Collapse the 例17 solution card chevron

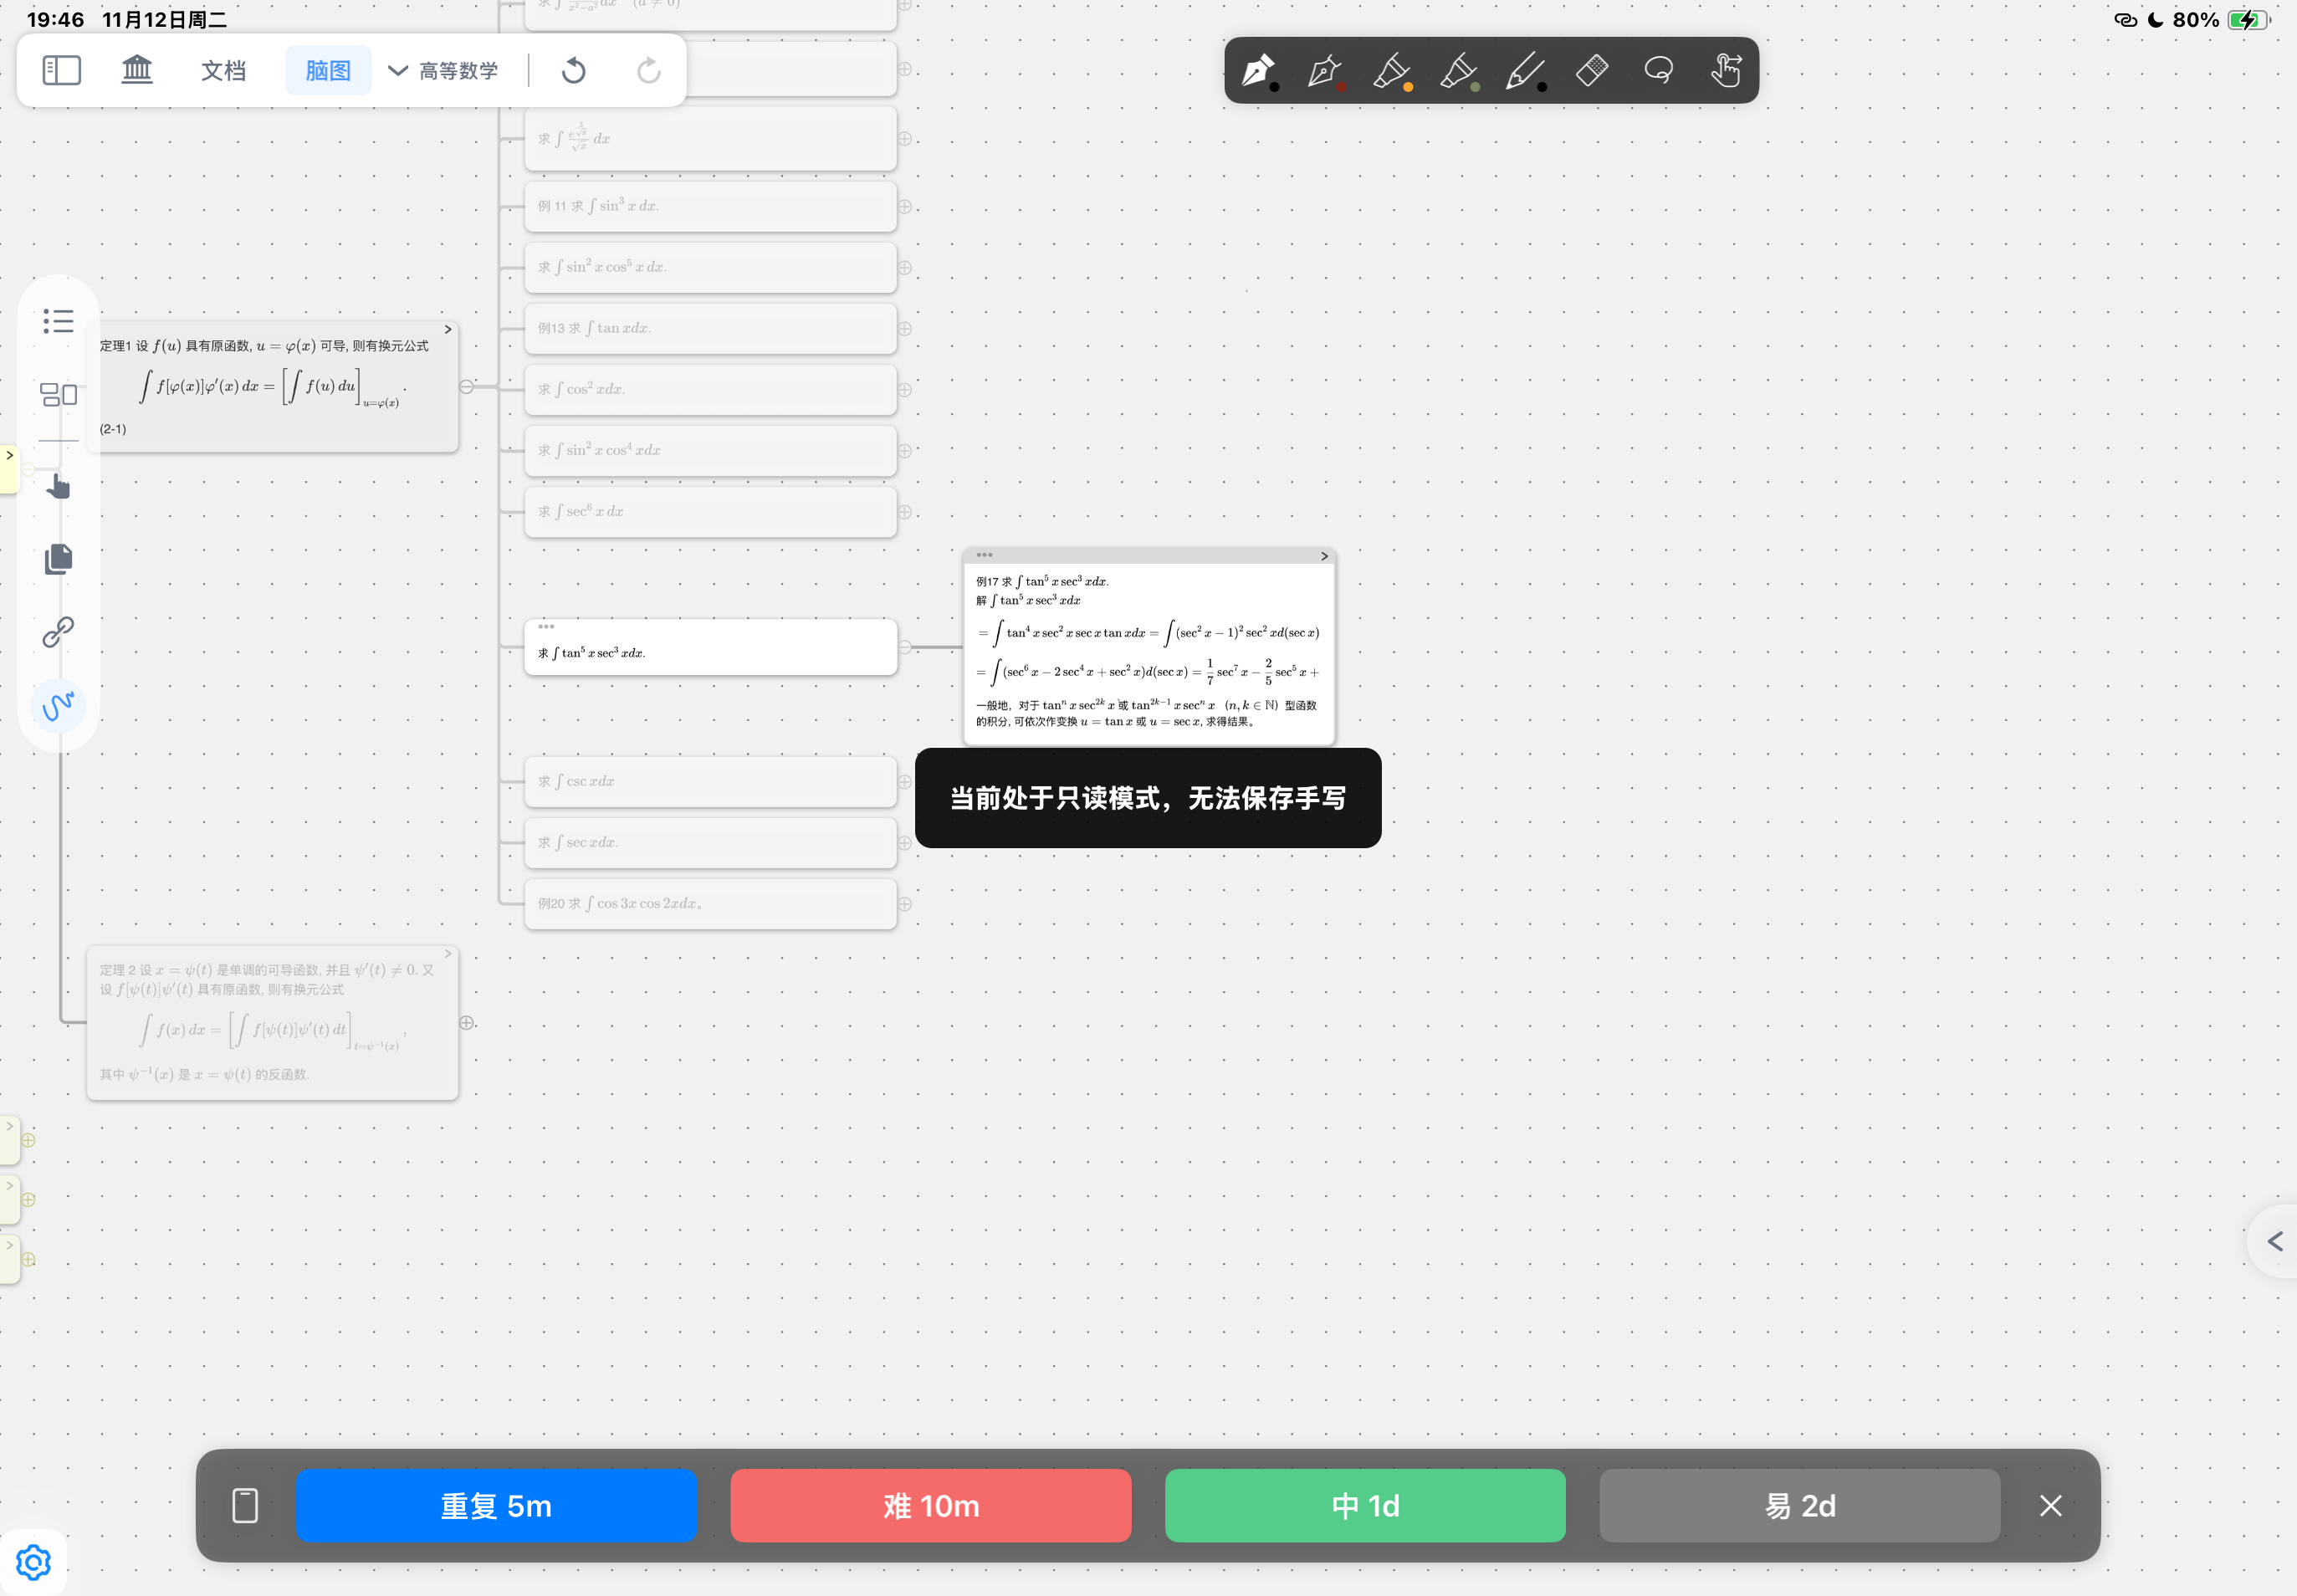1324,556
